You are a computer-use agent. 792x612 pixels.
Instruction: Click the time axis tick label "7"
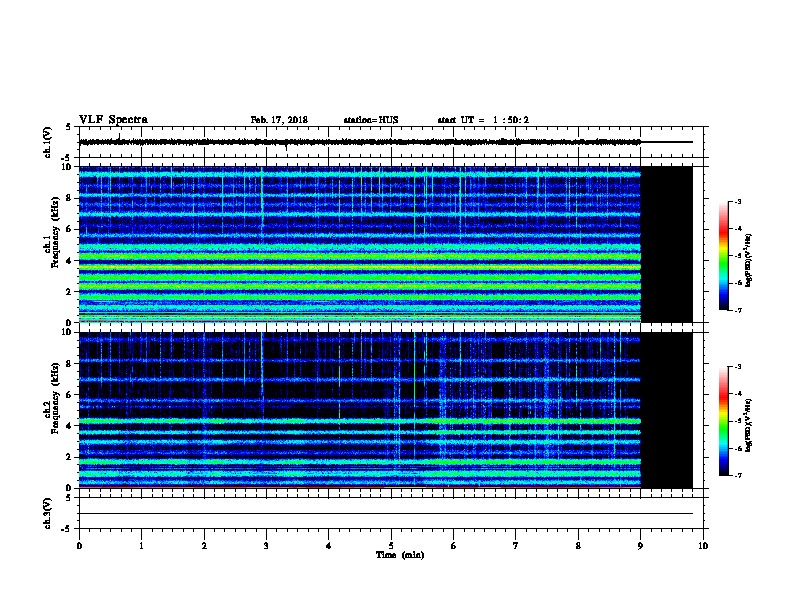tap(516, 546)
